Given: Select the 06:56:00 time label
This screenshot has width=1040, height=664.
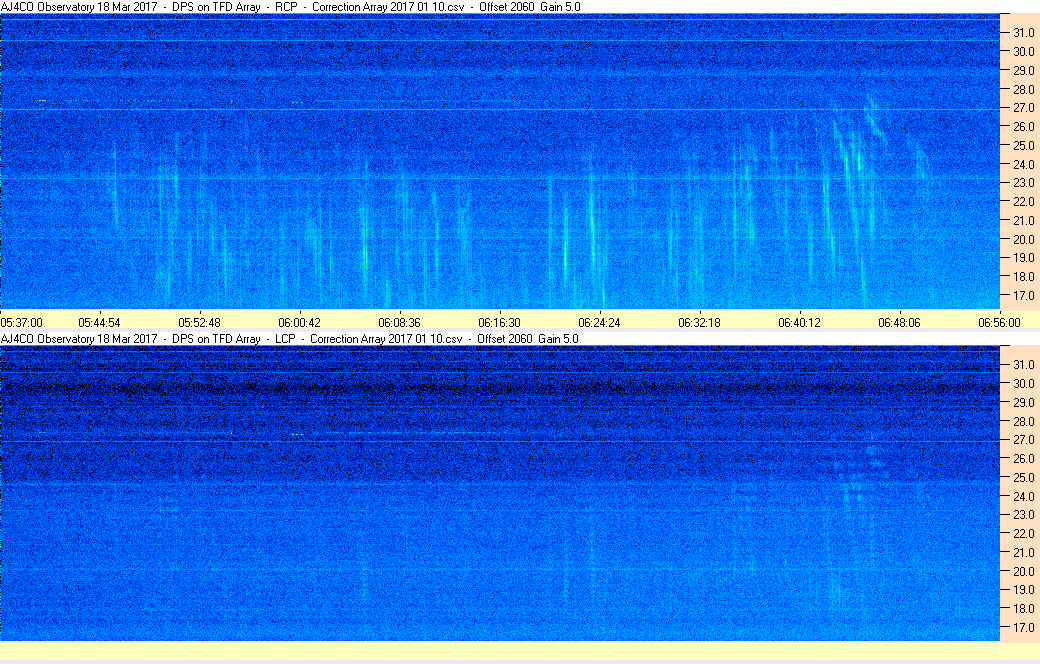Looking at the screenshot, I should [1000, 323].
